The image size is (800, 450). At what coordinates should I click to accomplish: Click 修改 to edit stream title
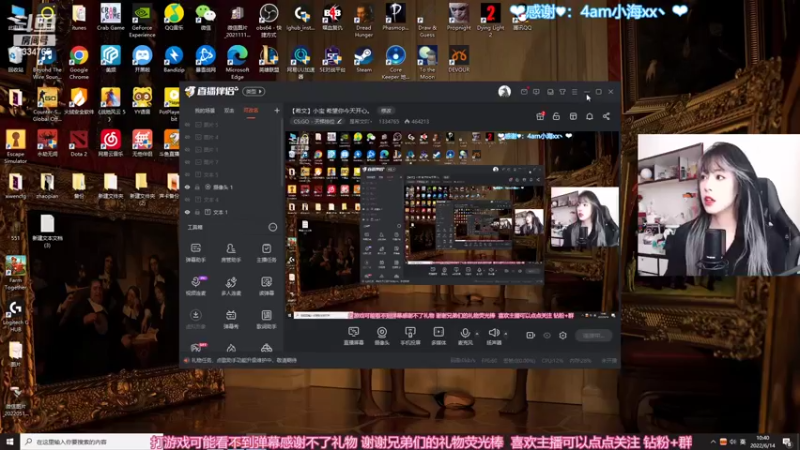[386, 111]
